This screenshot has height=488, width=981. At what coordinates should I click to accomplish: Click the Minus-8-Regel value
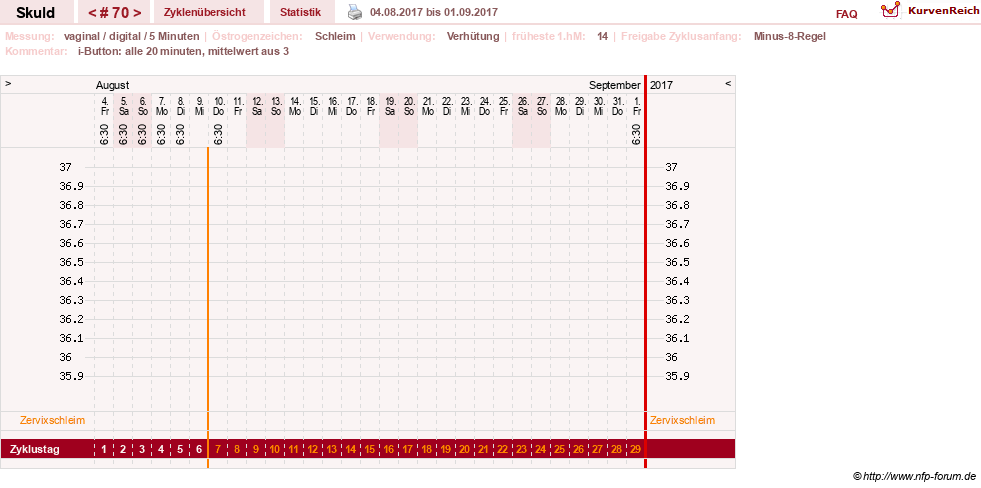(x=790, y=36)
